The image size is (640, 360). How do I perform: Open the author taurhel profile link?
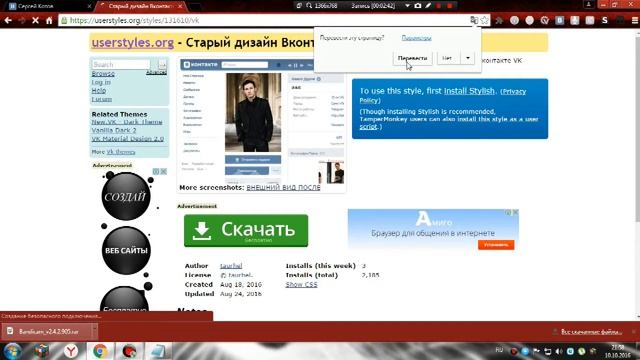click(231, 266)
